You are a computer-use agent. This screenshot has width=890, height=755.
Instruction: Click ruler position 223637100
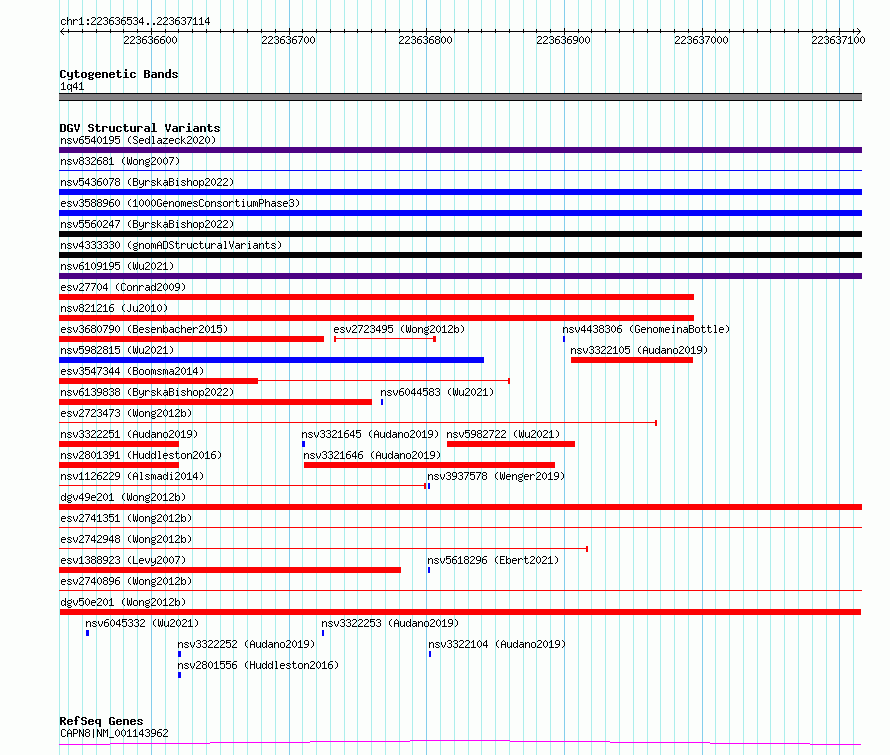tap(838, 40)
